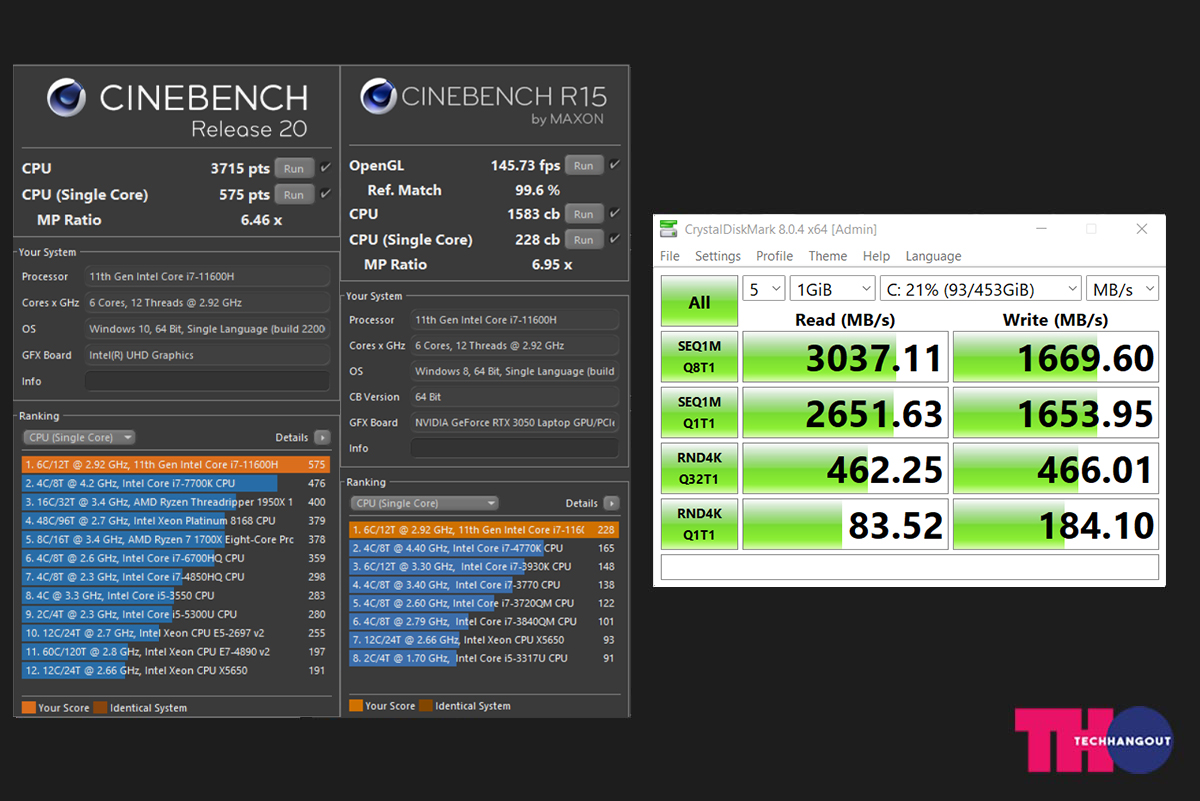
Task: Click the 1669.60 sequential write result
Action: 1056,357
